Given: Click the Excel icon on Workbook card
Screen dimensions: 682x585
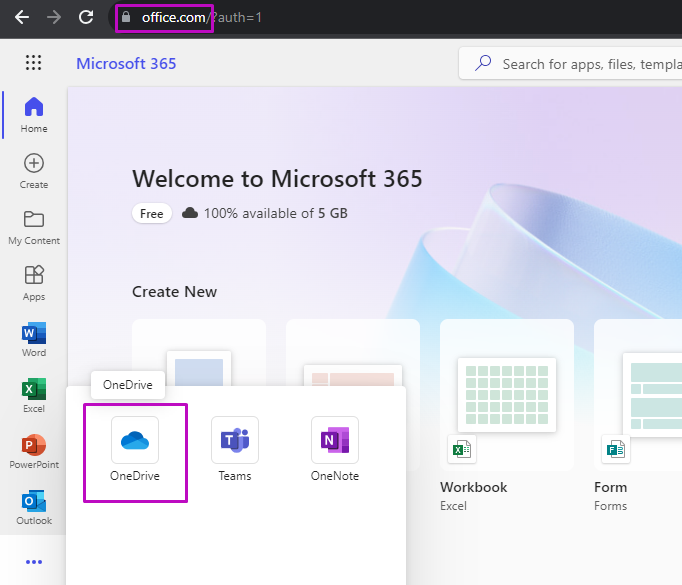Looking at the screenshot, I should point(462,449).
